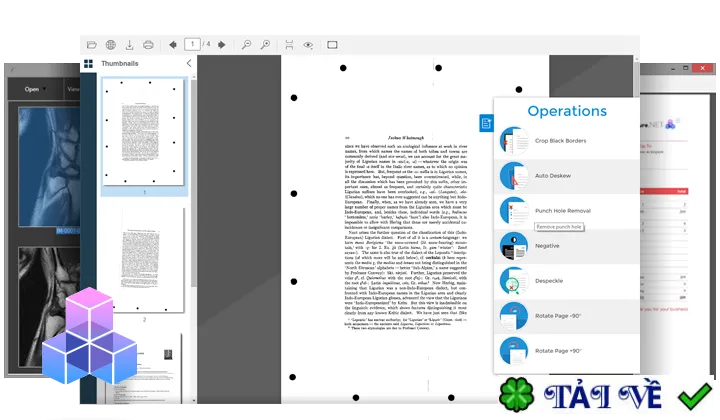Select page 1 thumbnail
This screenshot has height=420, width=720.
pyautogui.click(x=143, y=132)
